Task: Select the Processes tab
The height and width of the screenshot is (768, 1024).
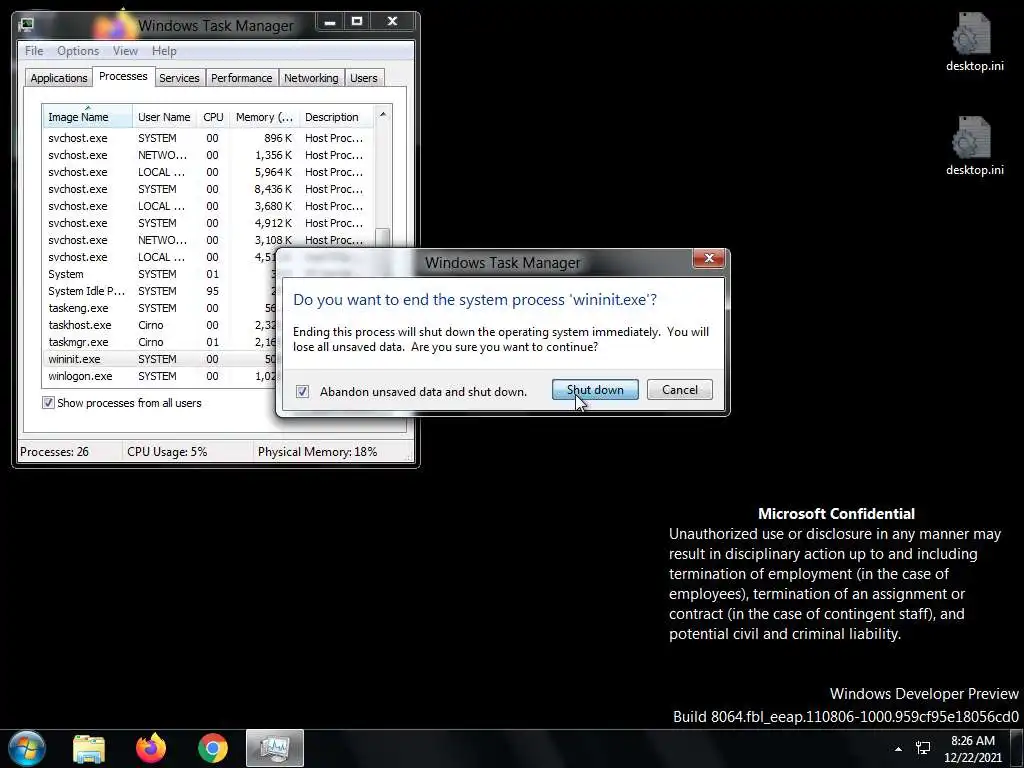Action: pyautogui.click(x=123, y=76)
